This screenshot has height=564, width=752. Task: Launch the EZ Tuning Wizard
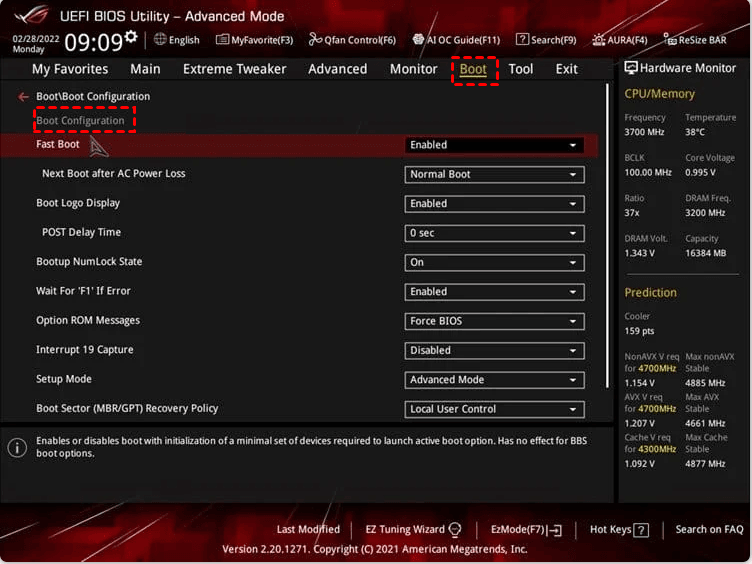(413, 529)
